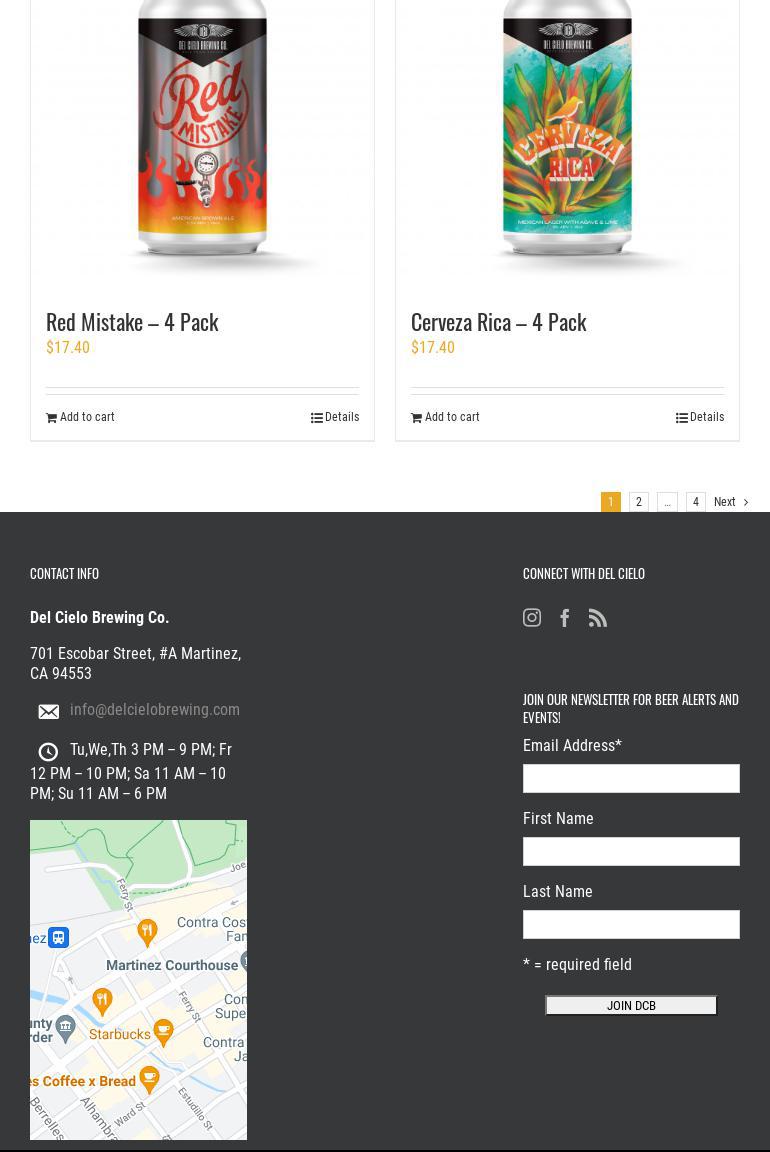Open the Facebook icon link

[x=565, y=618]
